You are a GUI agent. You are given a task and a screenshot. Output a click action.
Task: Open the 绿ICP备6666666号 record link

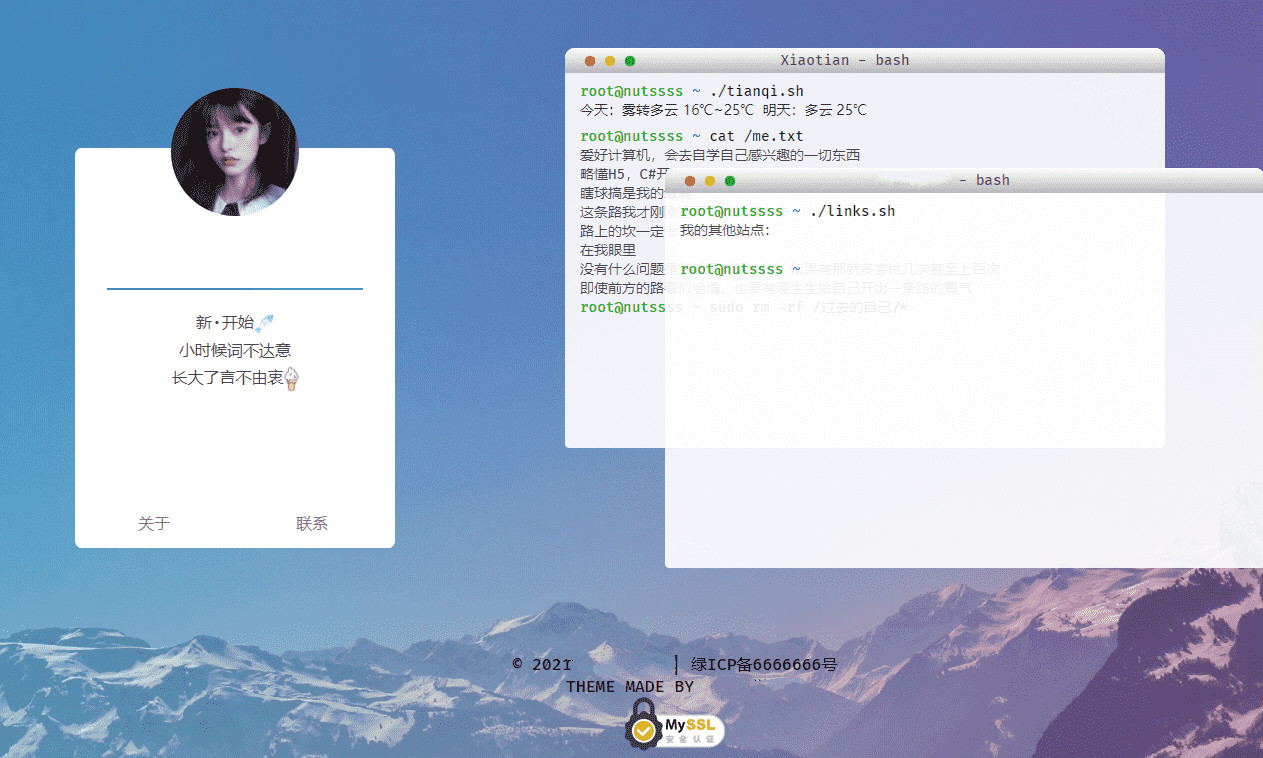click(763, 664)
